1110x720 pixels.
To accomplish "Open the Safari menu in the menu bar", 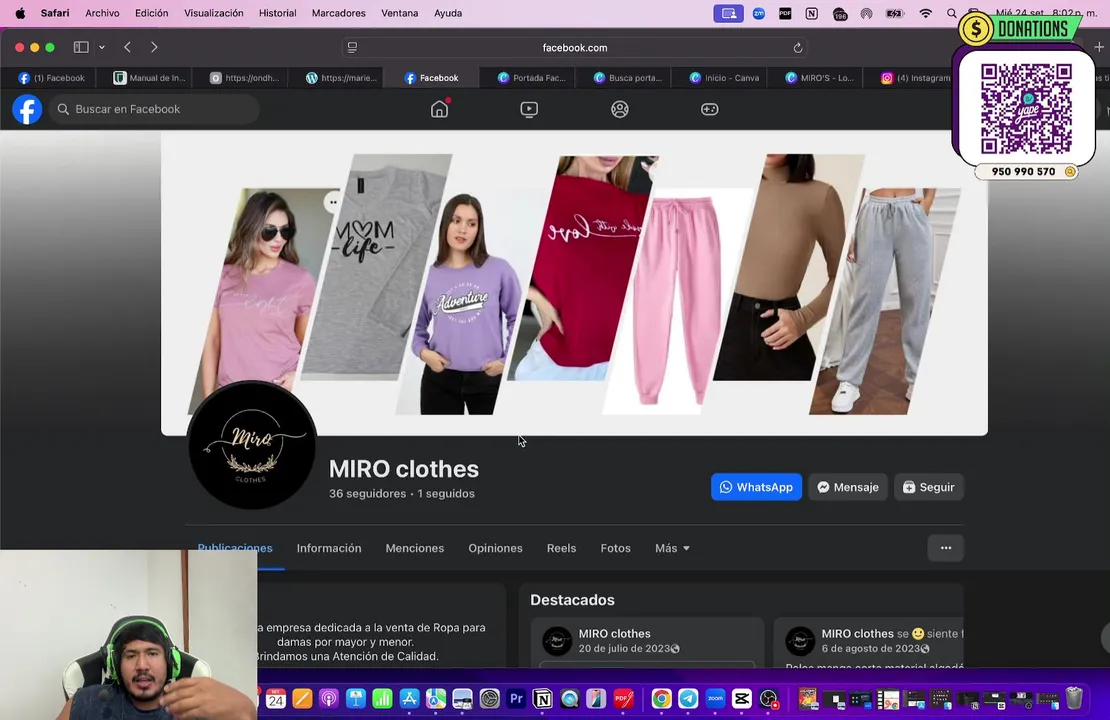I will pyautogui.click(x=55, y=13).
